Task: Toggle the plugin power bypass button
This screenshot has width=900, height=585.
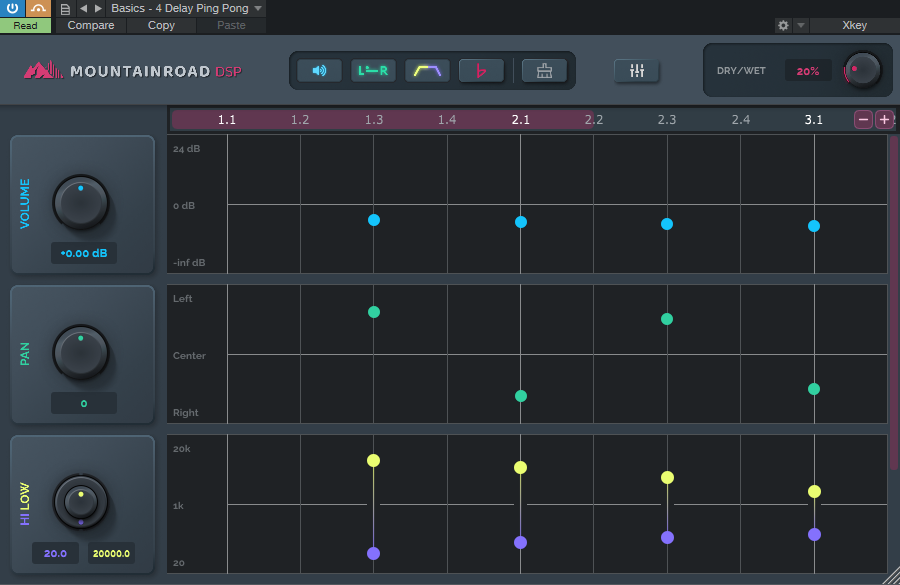Action: coord(12,8)
